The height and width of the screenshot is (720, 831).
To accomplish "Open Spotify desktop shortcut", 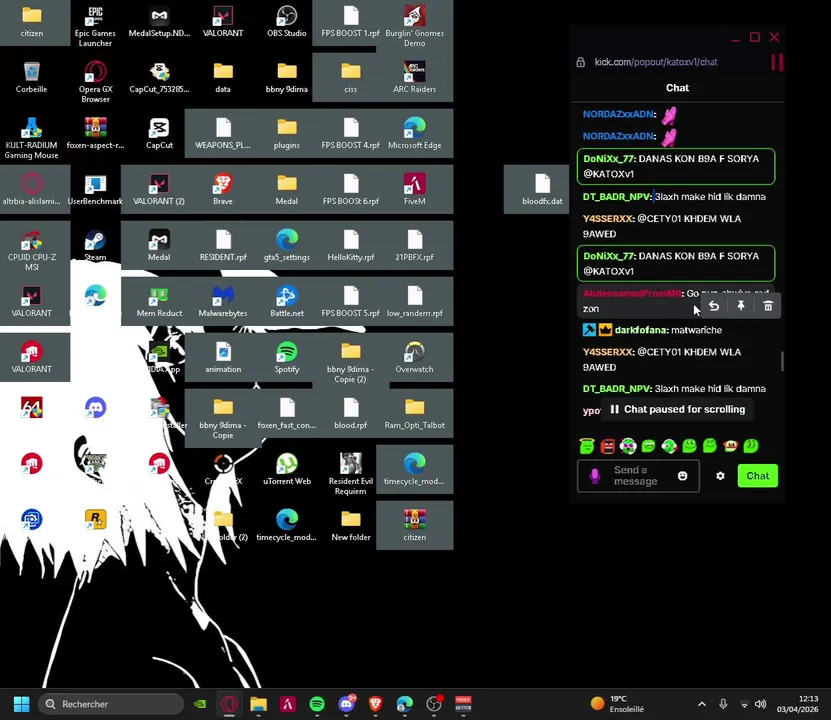I will click(287, 358).
